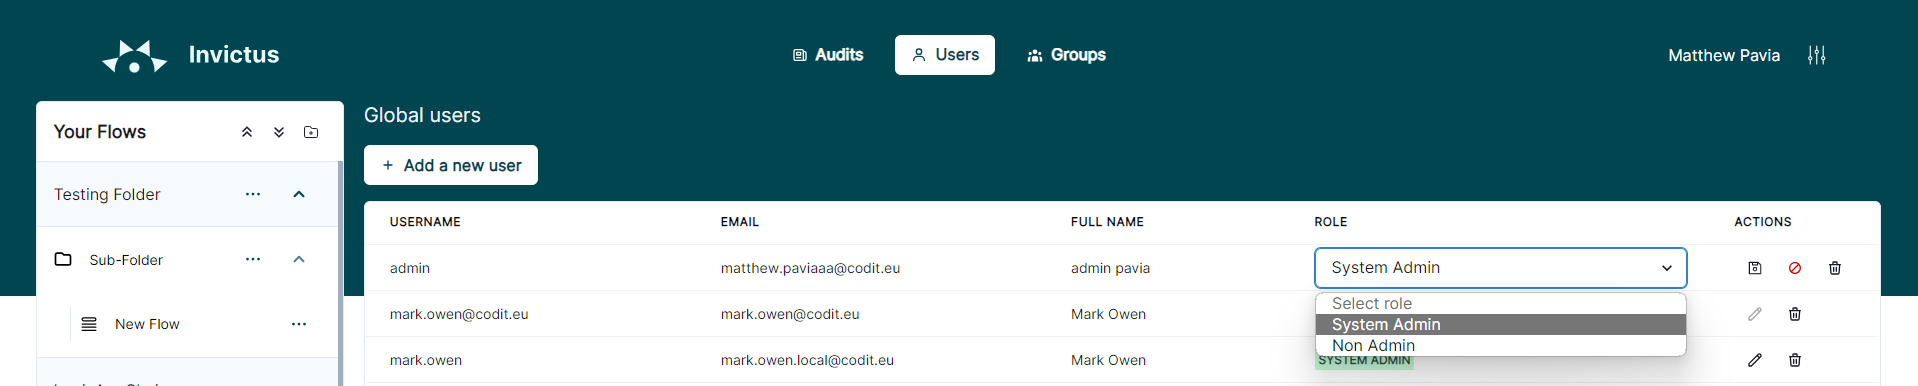Click the USERNAME column header
This screenshot has height=386, width=1918.
coord(425,222)
